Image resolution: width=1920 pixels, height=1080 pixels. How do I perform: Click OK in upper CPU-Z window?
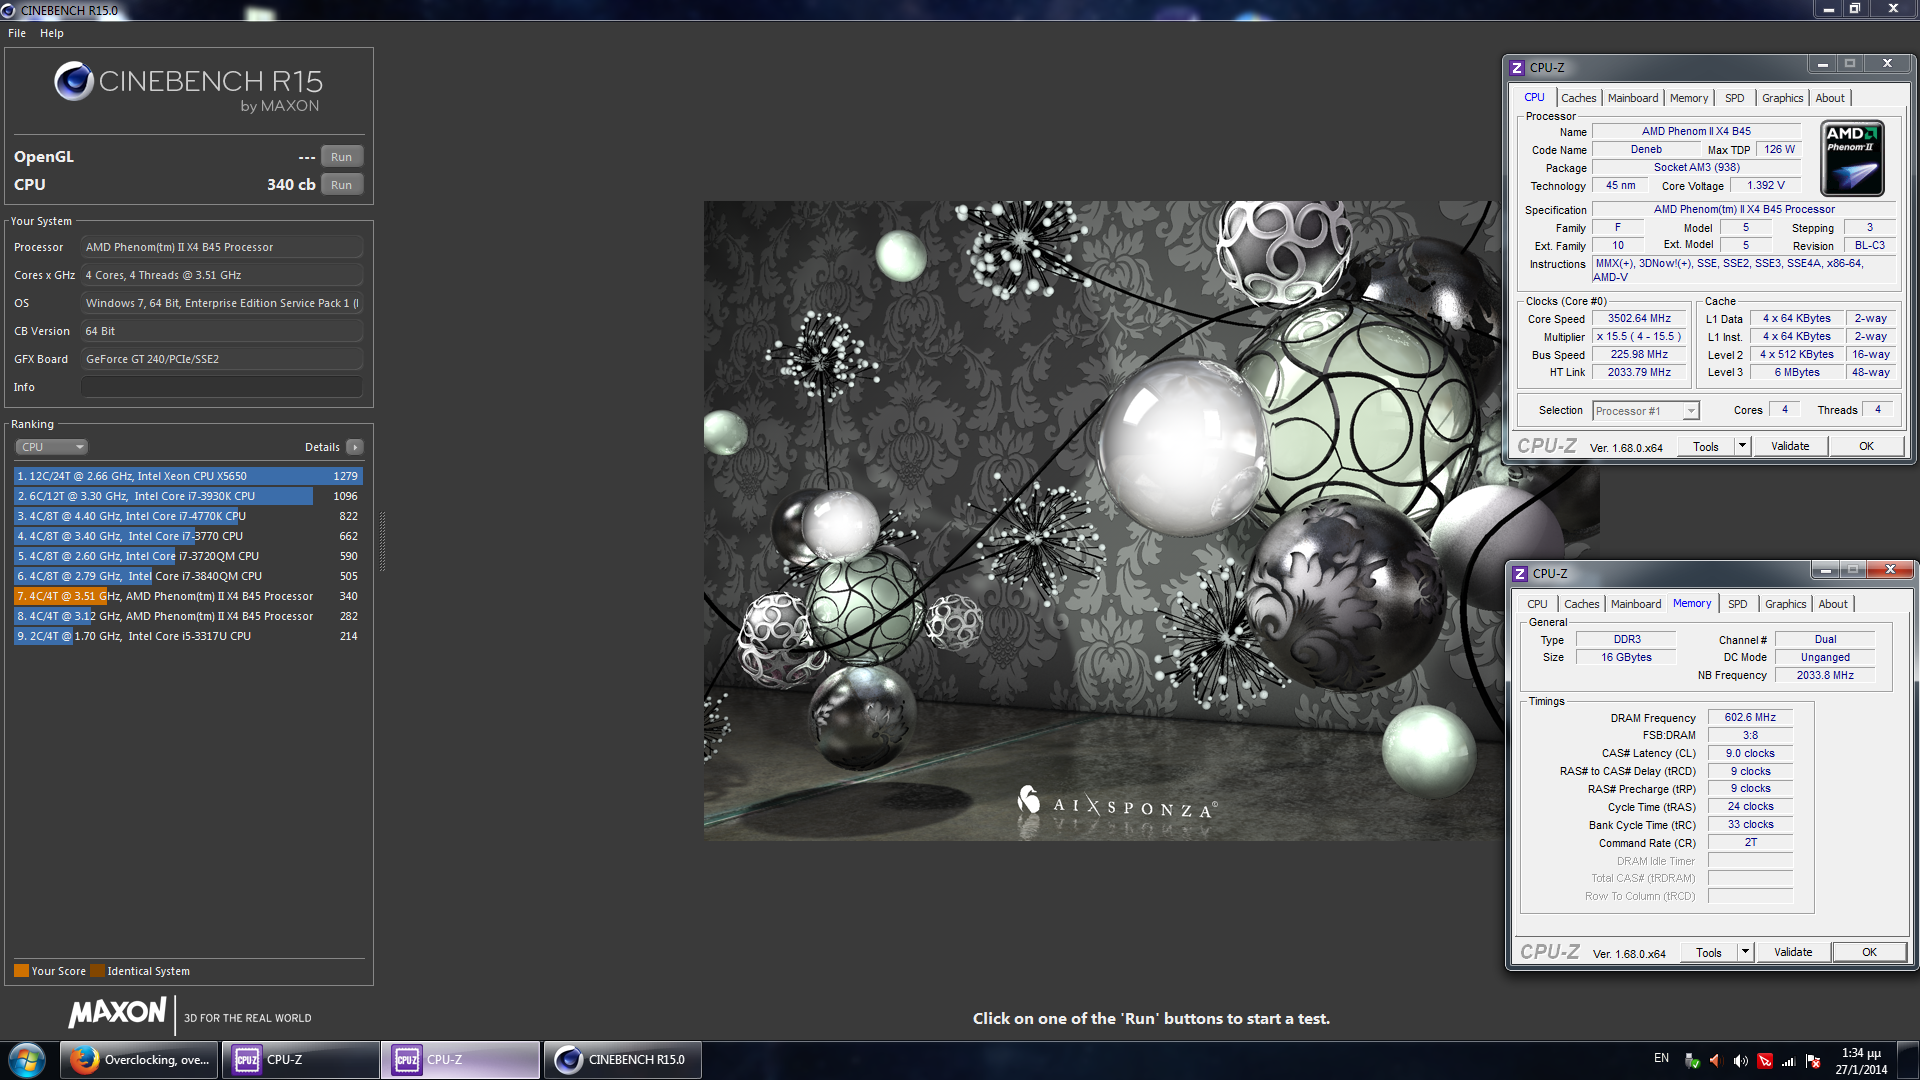1866,447
